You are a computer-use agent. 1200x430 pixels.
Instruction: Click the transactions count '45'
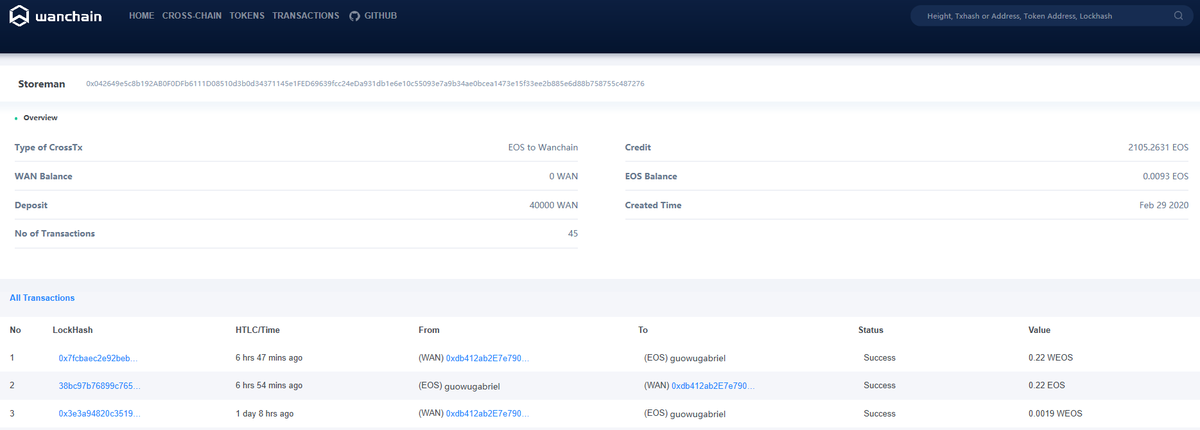[x=573, y=234]
